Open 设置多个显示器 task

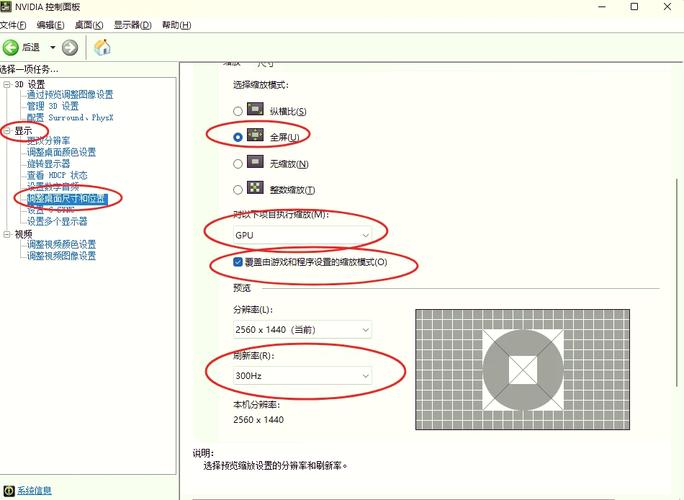click(57, 221)
